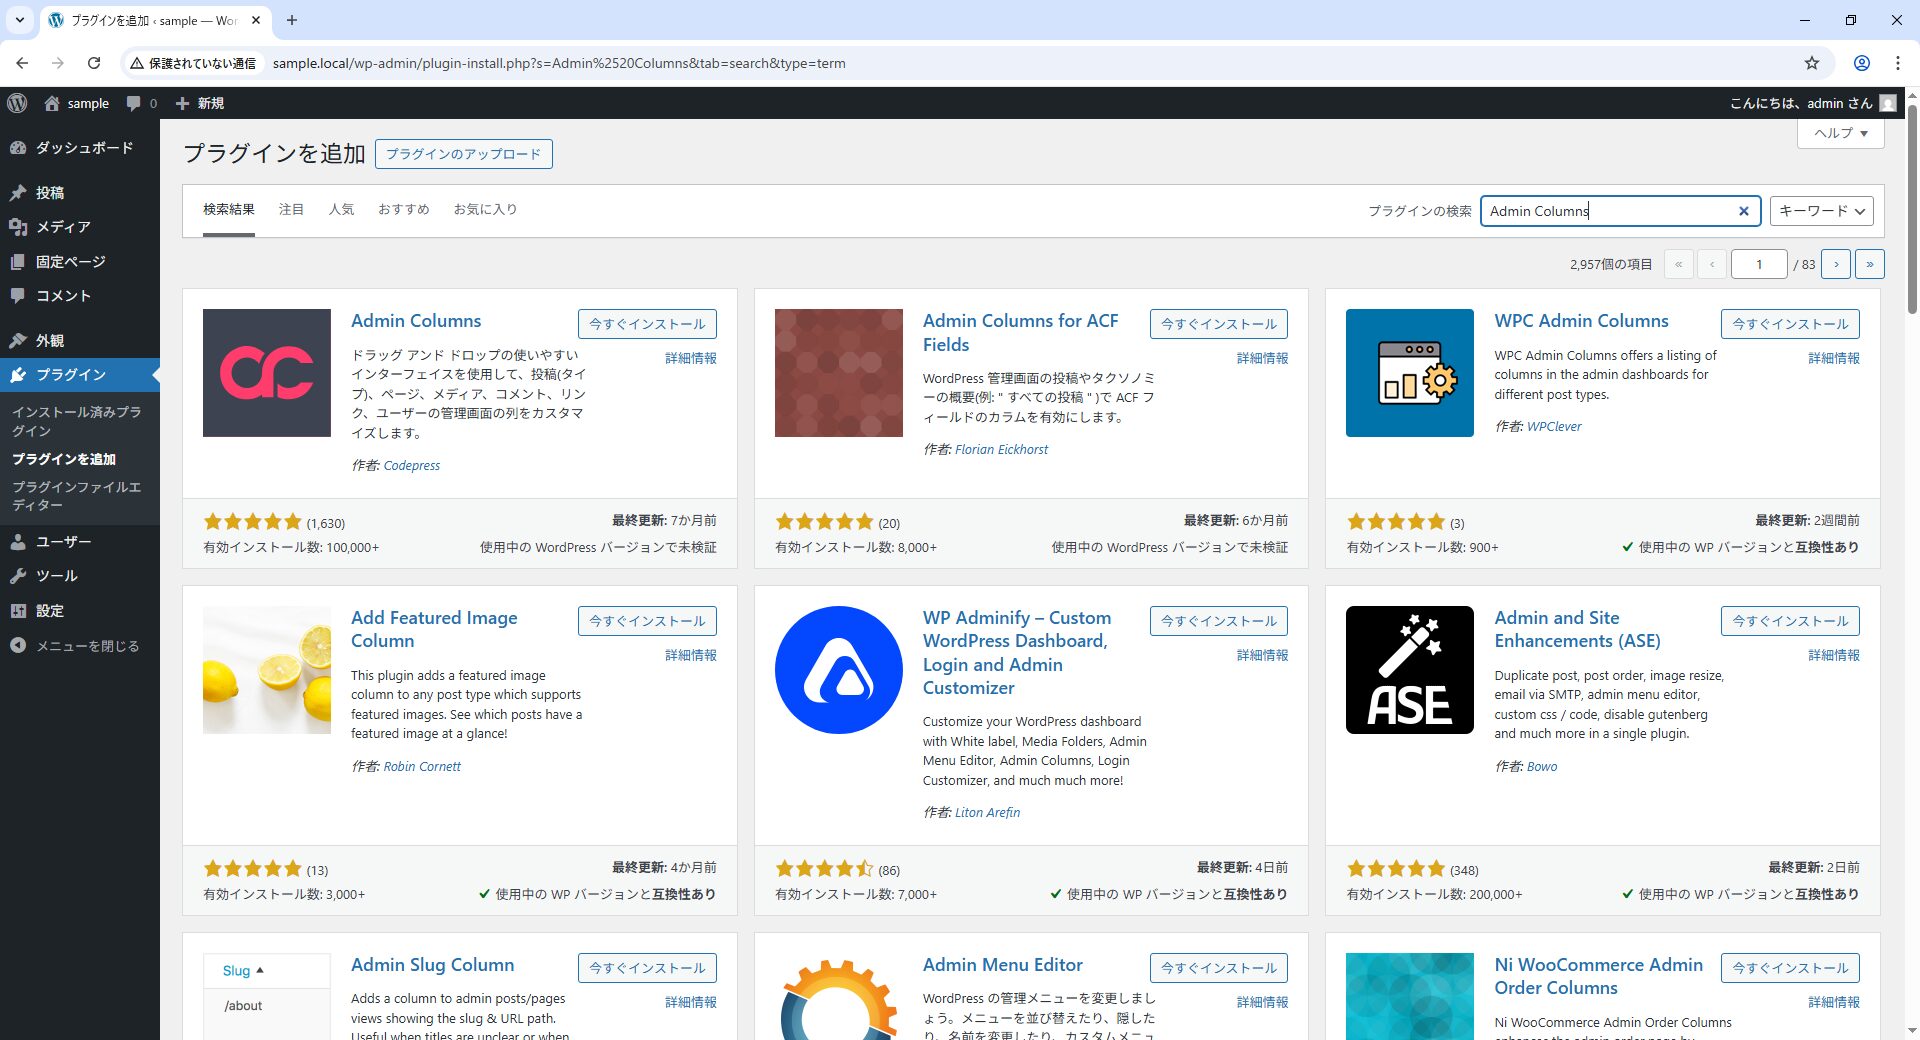Click the ツール wrench icon in sidebar
Image resolution: width=1920 pixels, height=1040 pixels.
click(18, 576)
